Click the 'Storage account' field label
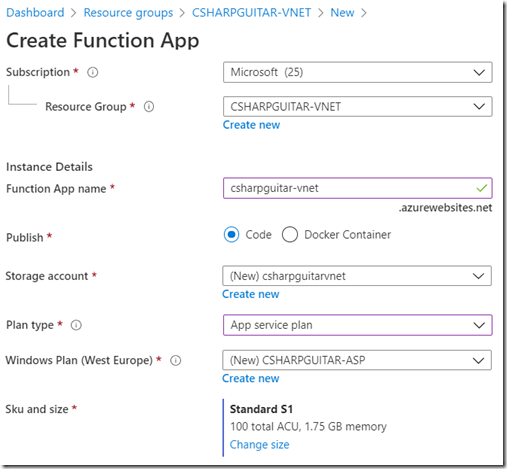 pos(47,276)
